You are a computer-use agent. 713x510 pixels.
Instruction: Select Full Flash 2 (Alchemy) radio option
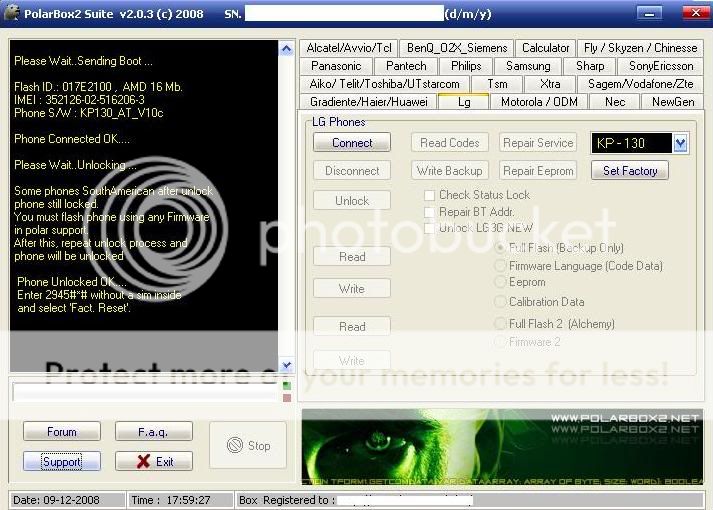[x=500, y=324]
